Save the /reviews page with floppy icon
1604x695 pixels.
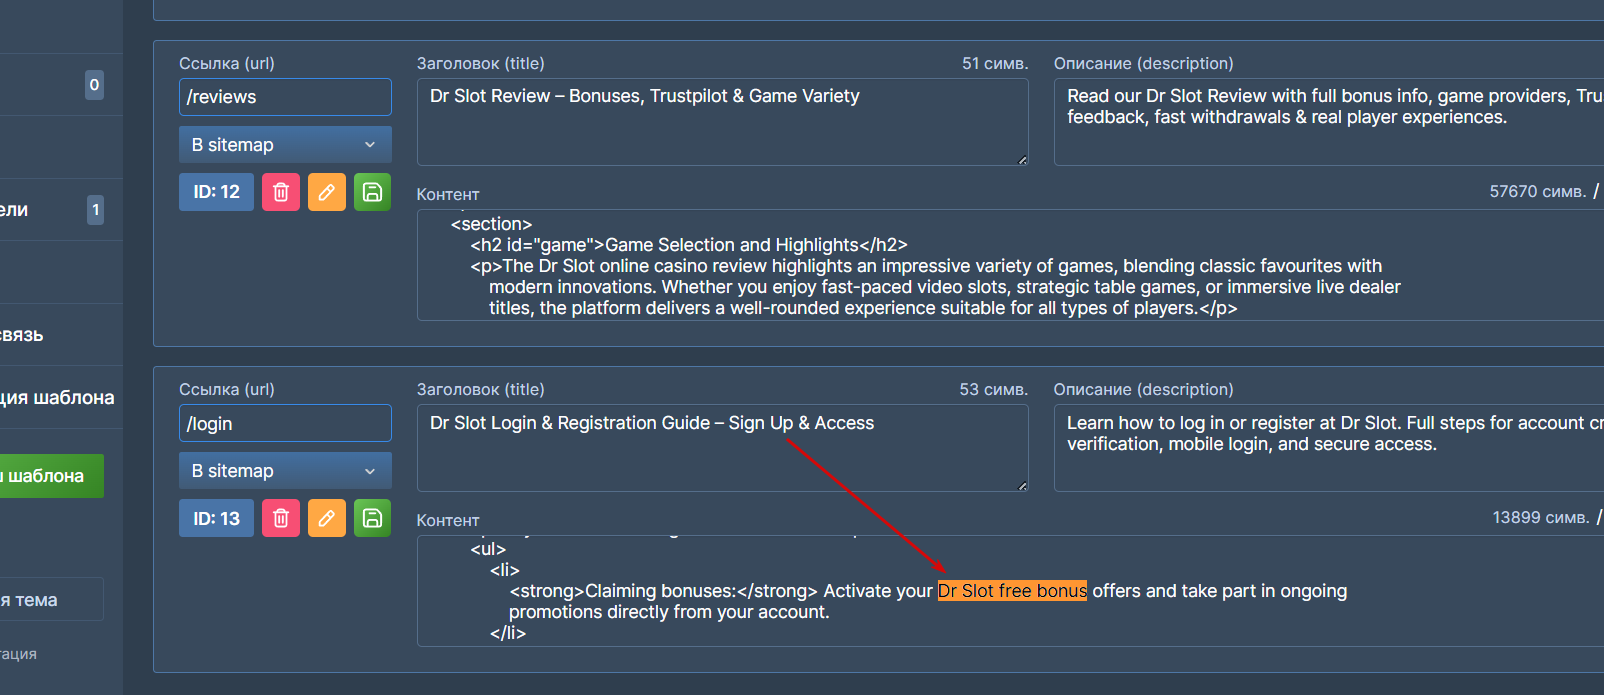(372, 192)
